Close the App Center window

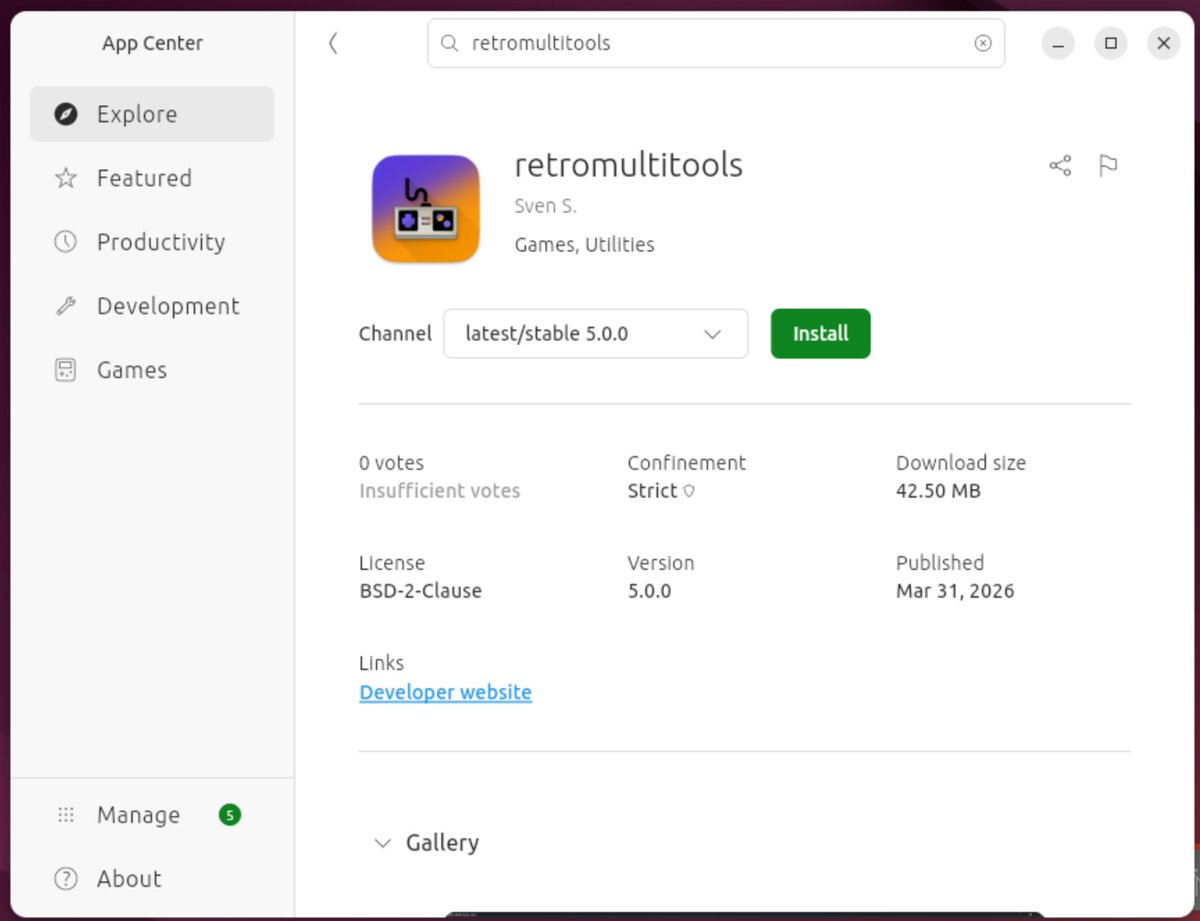pyautogui.click(x=1163, y=43)
